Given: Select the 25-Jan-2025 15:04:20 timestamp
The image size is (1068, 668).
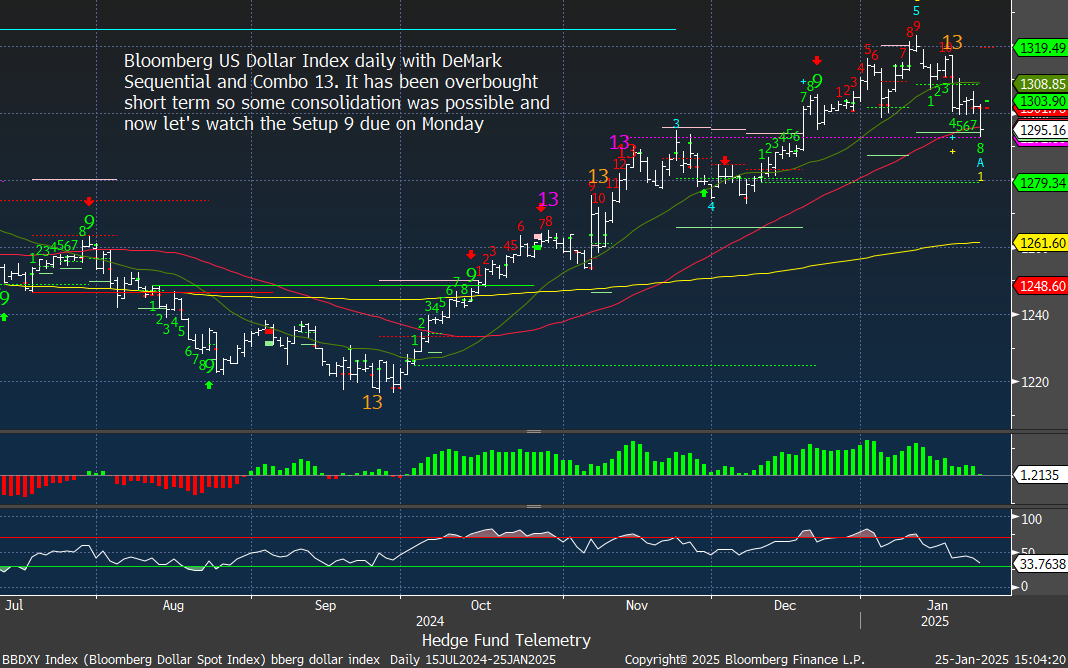Looking at the screenshot, I should click(x=1001, y=659).
